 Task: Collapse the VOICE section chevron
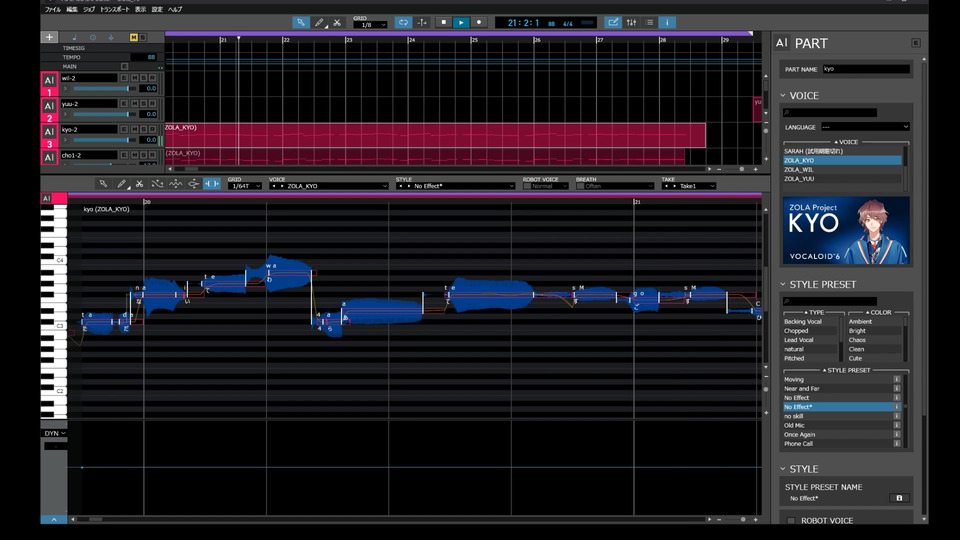782,96
